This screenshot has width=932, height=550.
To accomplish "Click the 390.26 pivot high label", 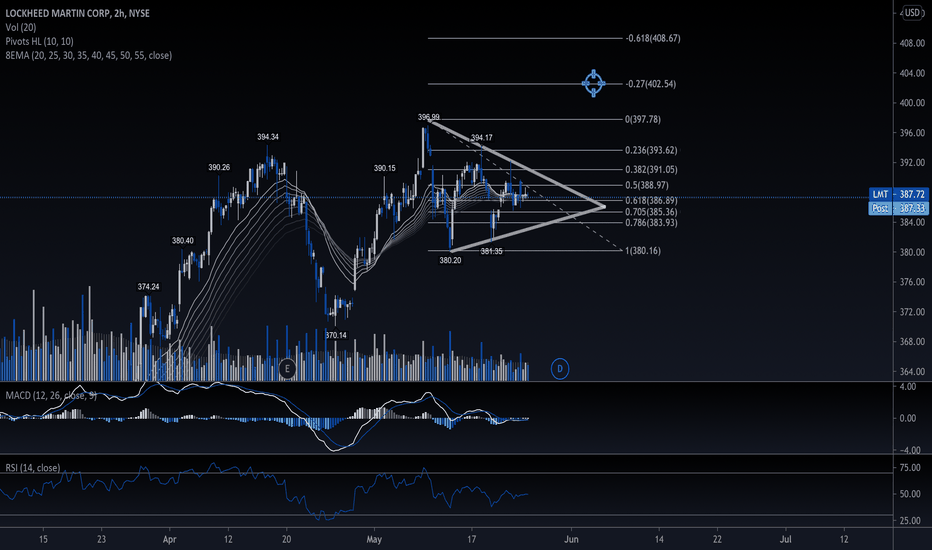I will pos(219,168).
